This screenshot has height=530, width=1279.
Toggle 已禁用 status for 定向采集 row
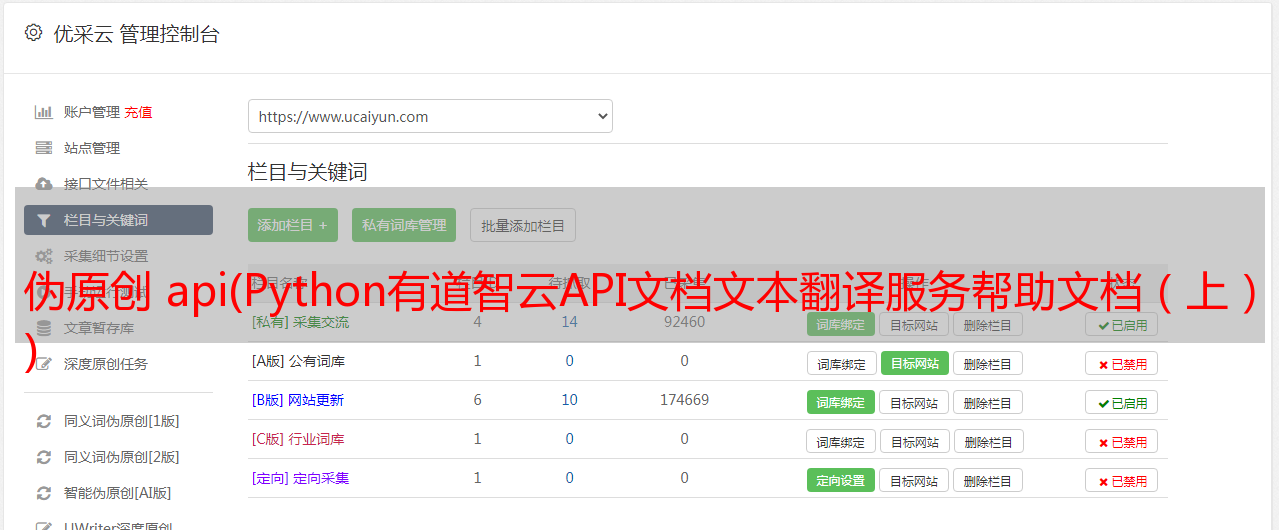click(x=1121, y=481)
